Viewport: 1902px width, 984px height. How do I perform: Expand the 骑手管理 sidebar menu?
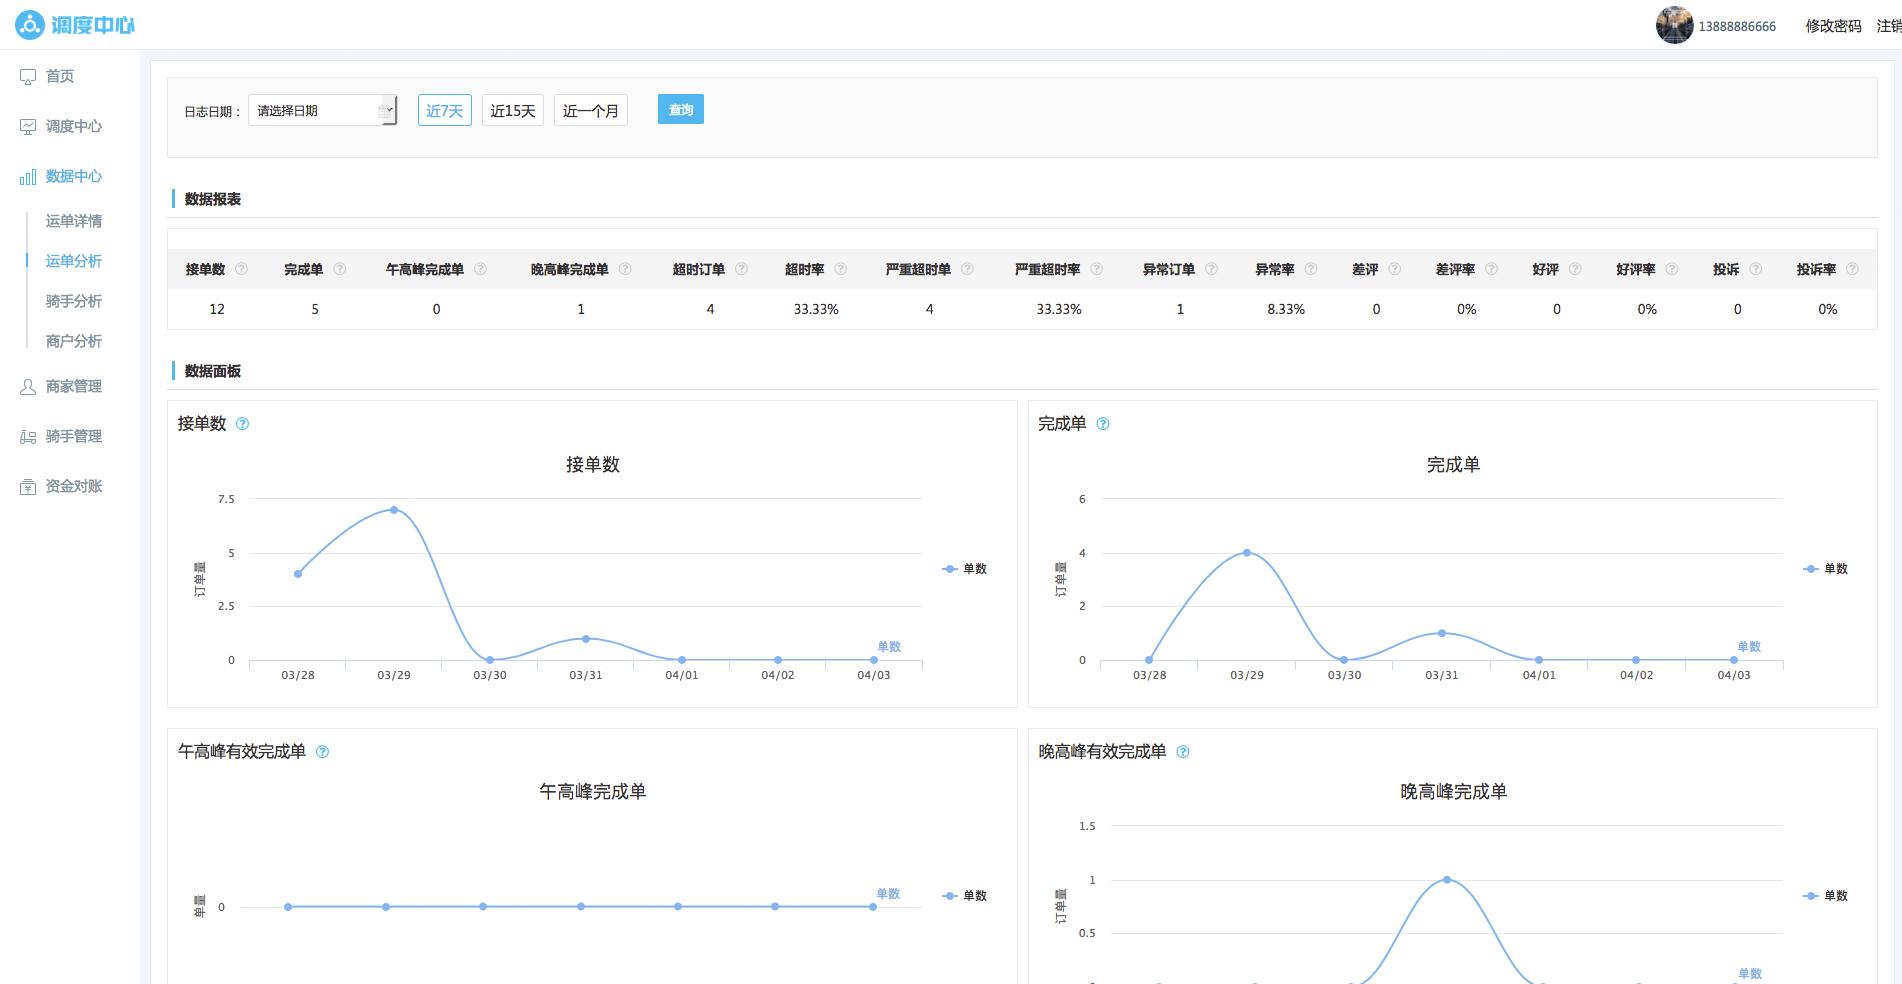(73, 436)
